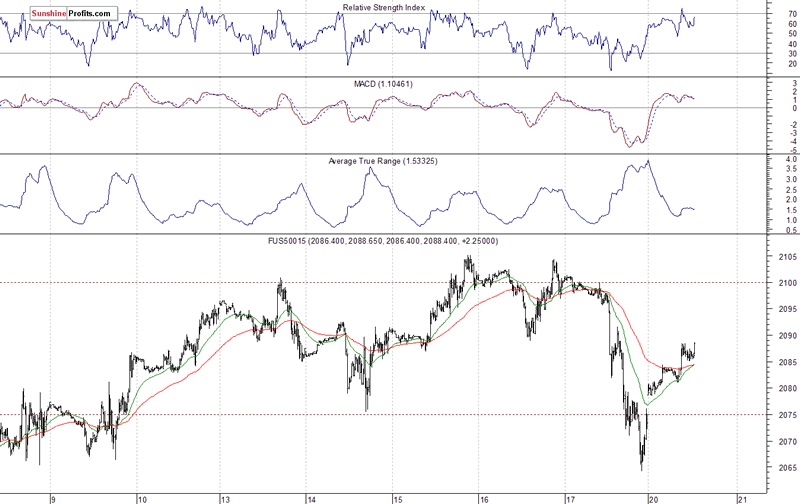
Task: Select date 16 on the time axis
Action: [483, 497]
